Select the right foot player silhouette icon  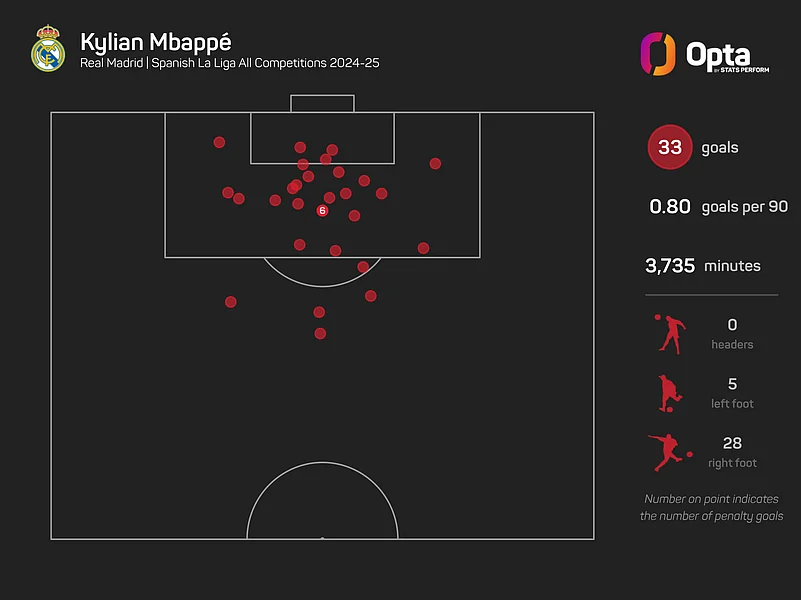(668, 452)
